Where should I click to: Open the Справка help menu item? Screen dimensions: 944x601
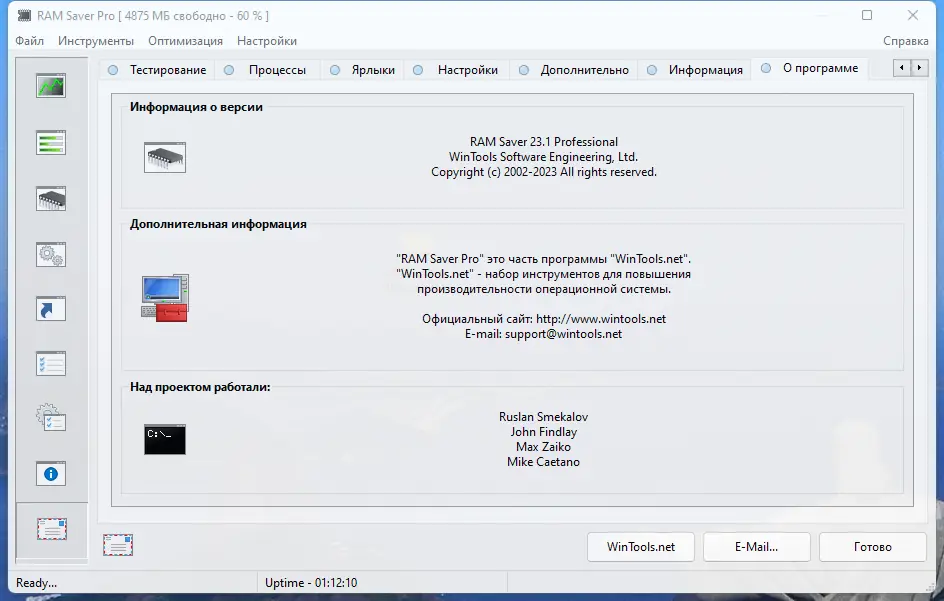pos(905,41)
